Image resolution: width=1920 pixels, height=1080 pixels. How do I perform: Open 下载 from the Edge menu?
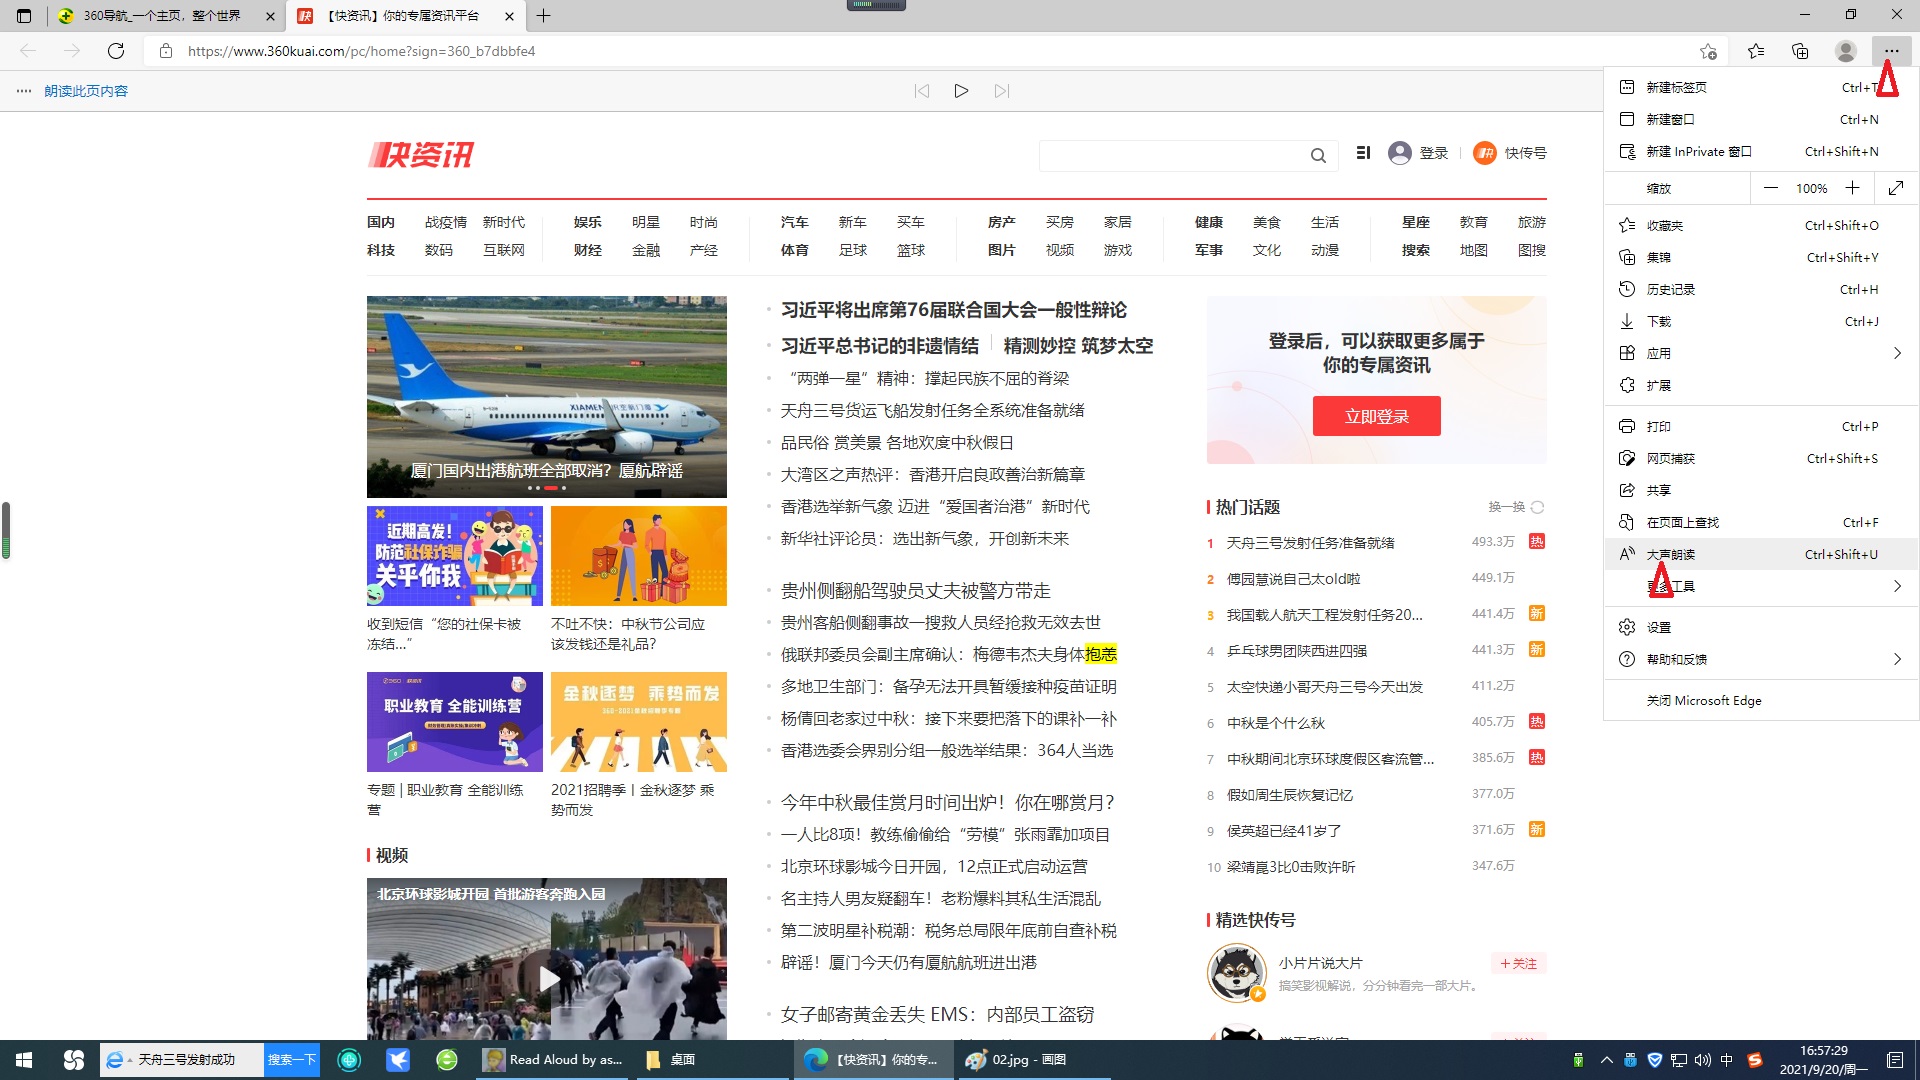click(1760, 321)
